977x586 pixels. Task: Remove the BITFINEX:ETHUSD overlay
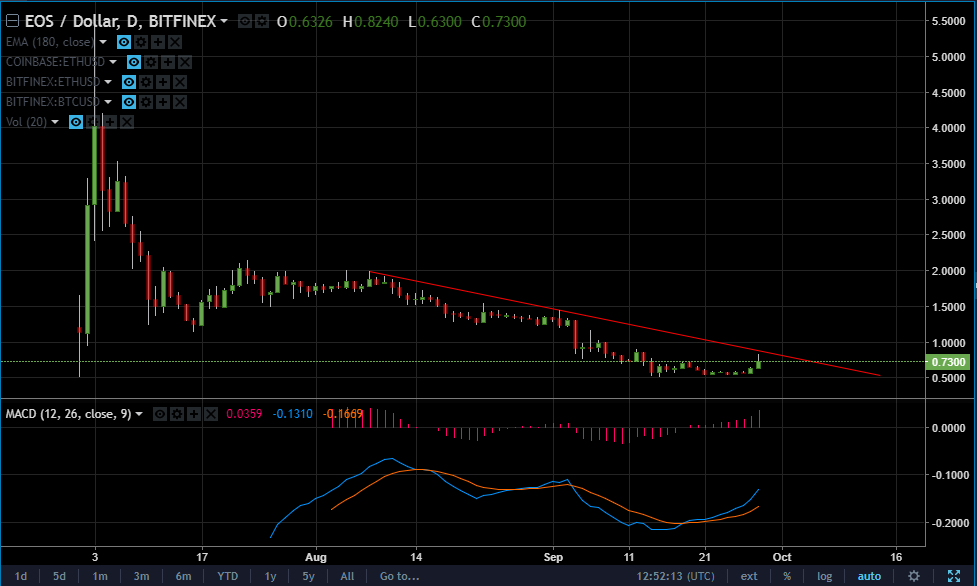pyautogui.click(x=180, y=82)
